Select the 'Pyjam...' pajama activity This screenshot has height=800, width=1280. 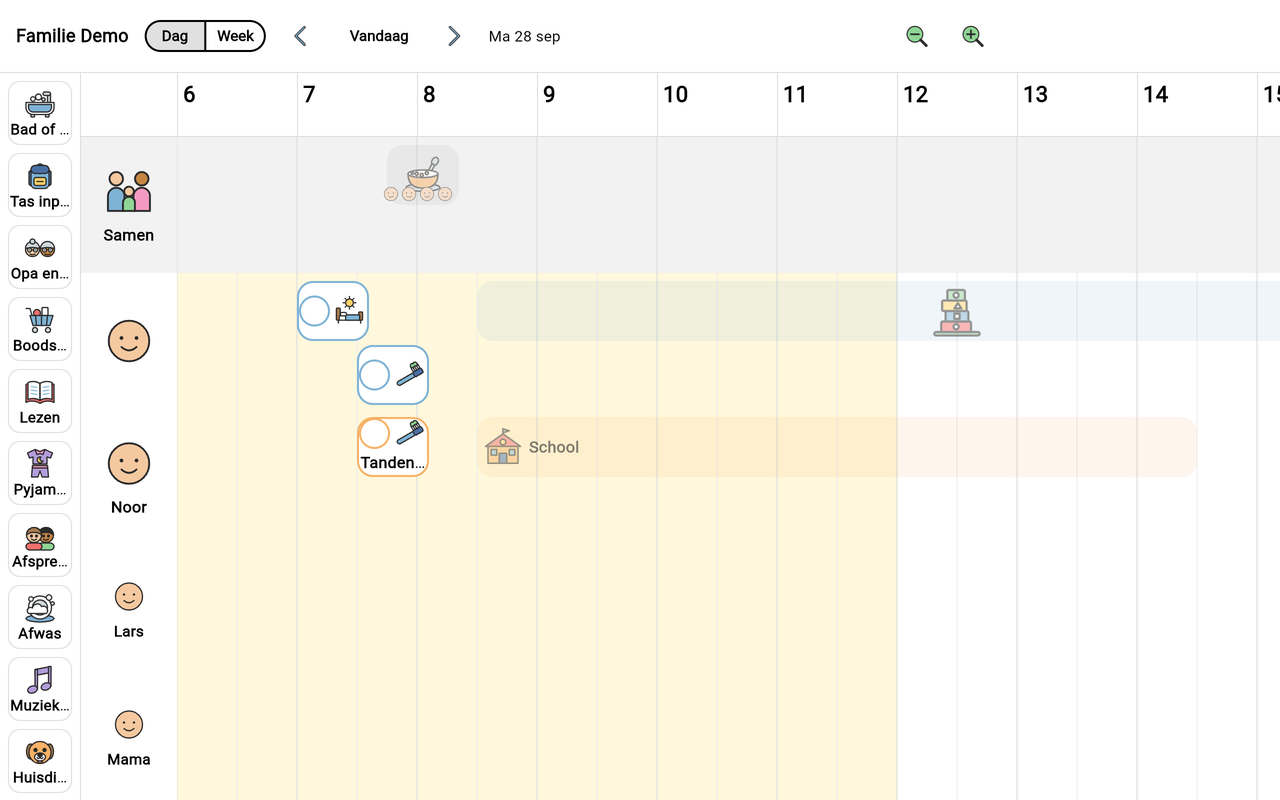[x=40, y=473]
